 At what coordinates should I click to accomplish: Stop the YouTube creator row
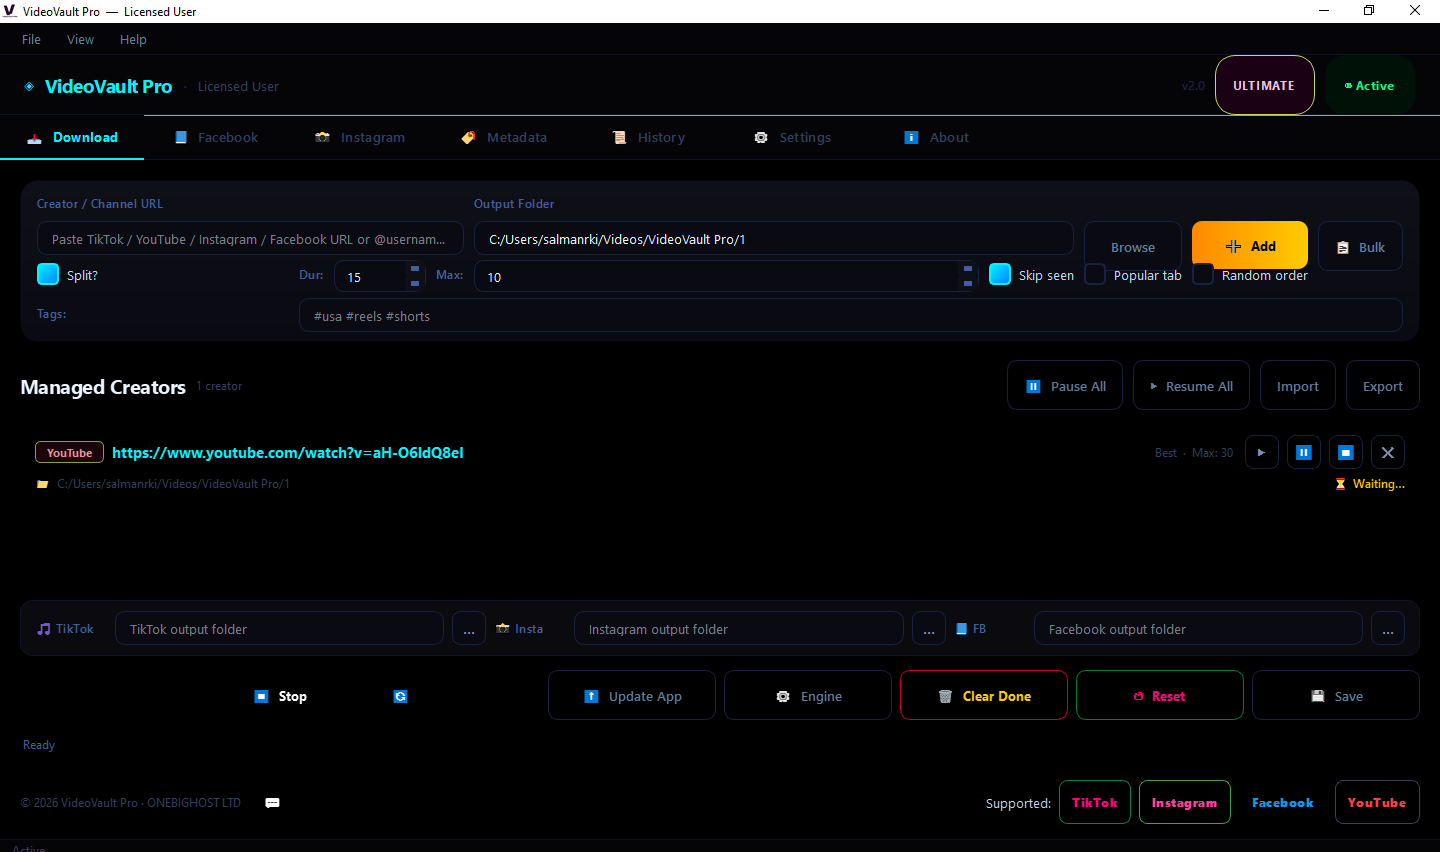click(x=1346, y=453)
